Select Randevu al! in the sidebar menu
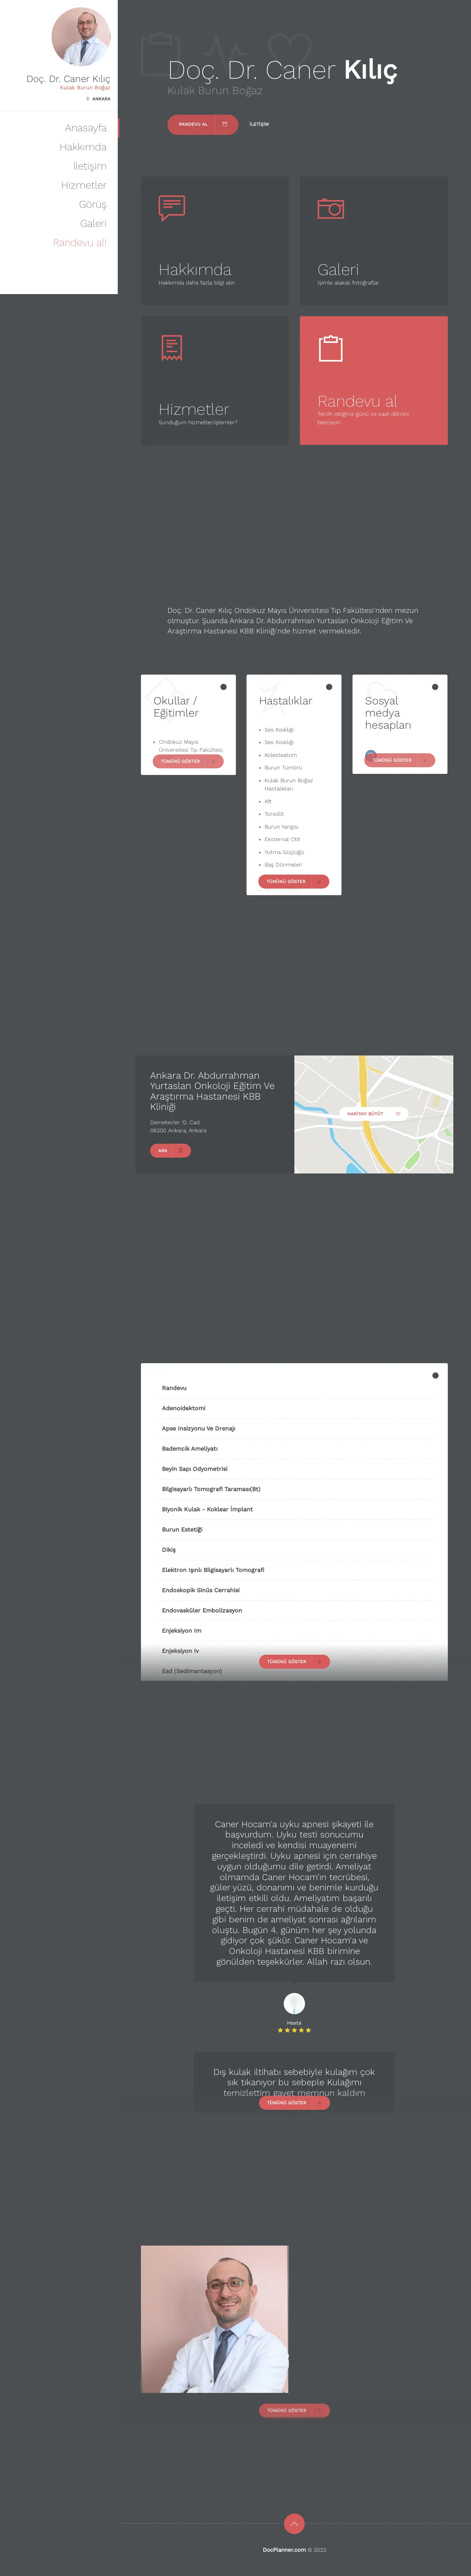This screenshot has width=471, height=2576. point(79,242)
